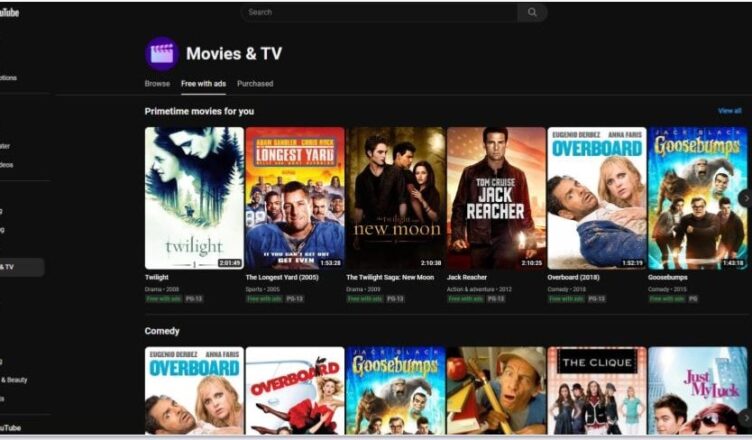Open the Twilight movie poster
The height and width of the screenshot is (440, 752).
pyautogui.click(x=194, y=198)
